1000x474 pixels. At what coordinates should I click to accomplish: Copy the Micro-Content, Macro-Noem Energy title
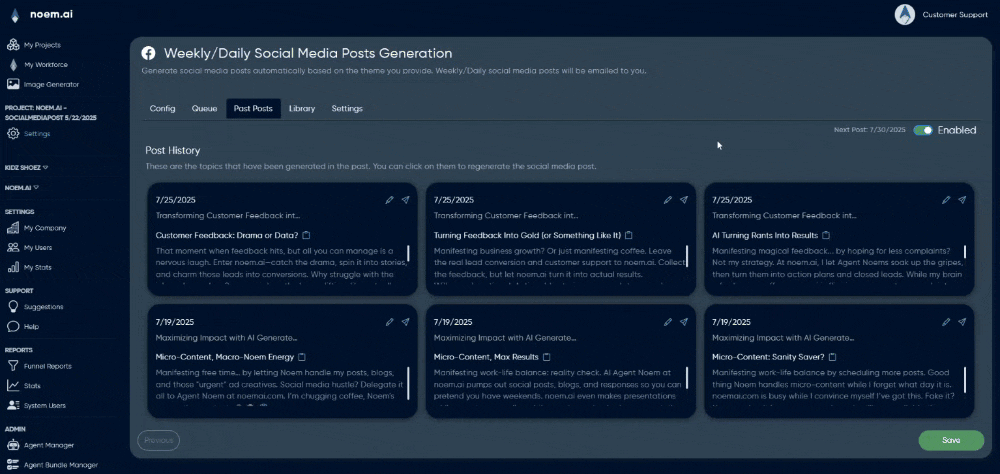[x=302, y=357]
